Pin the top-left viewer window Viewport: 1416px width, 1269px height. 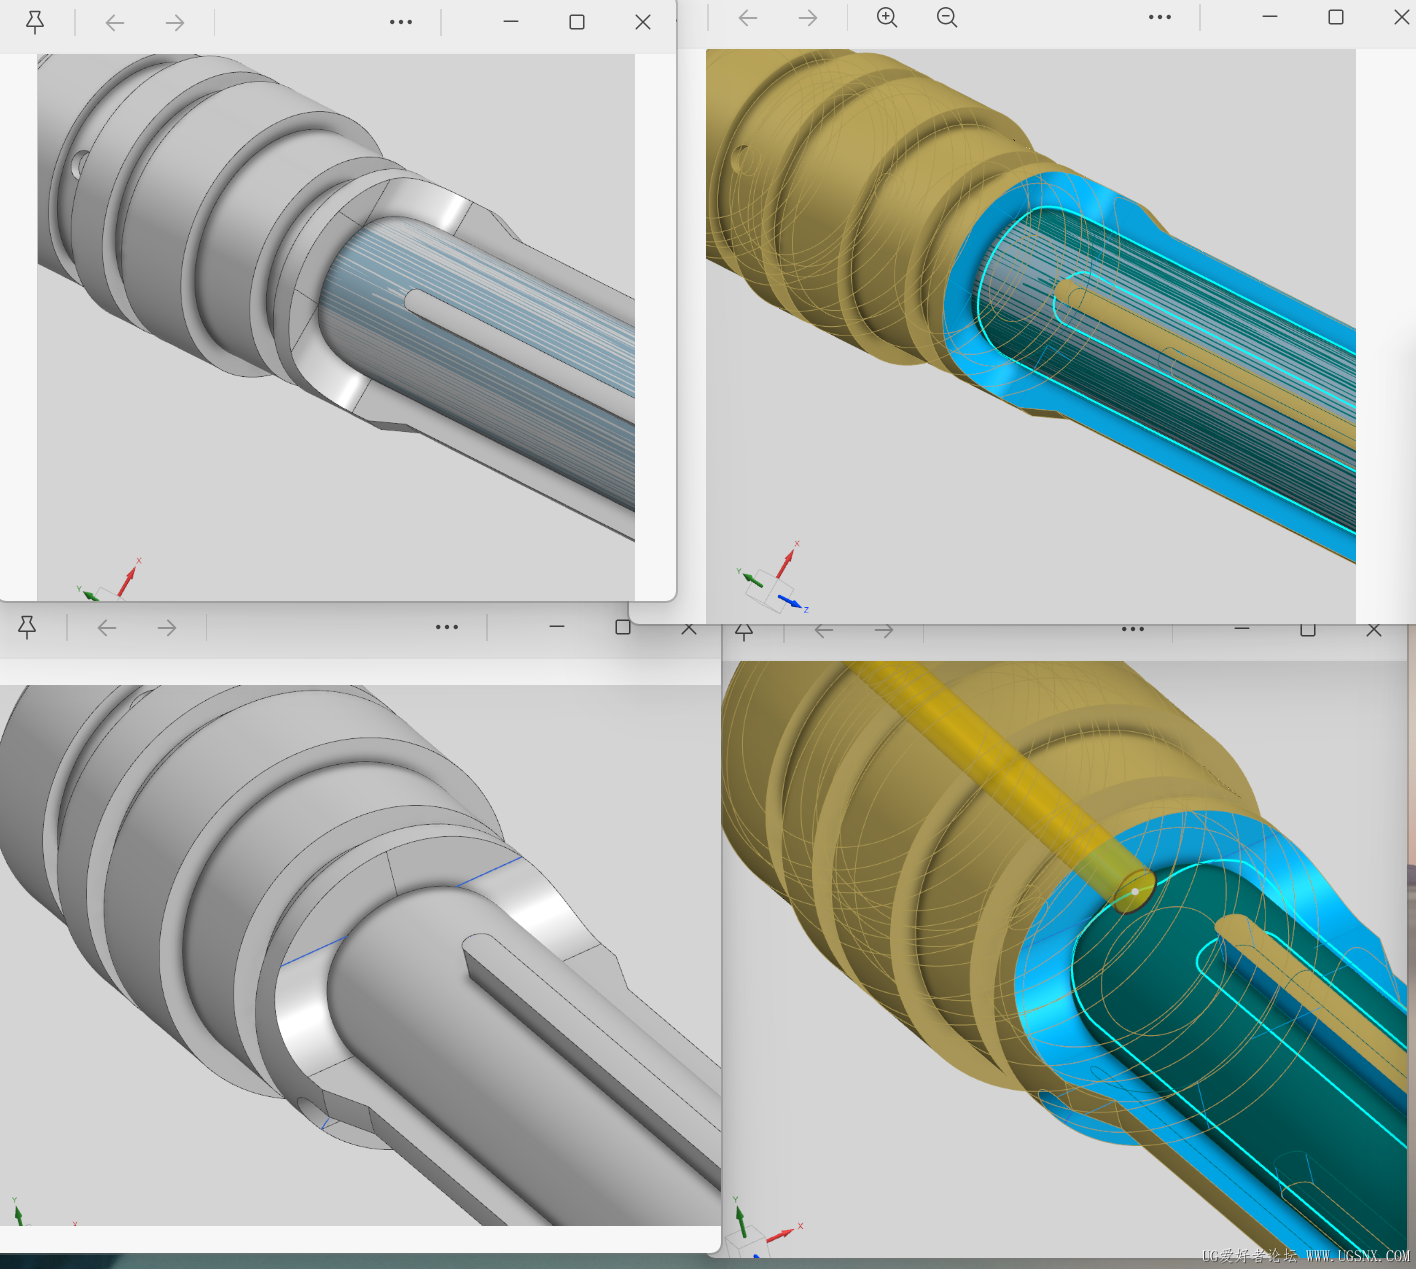click(x=35, y=22)
